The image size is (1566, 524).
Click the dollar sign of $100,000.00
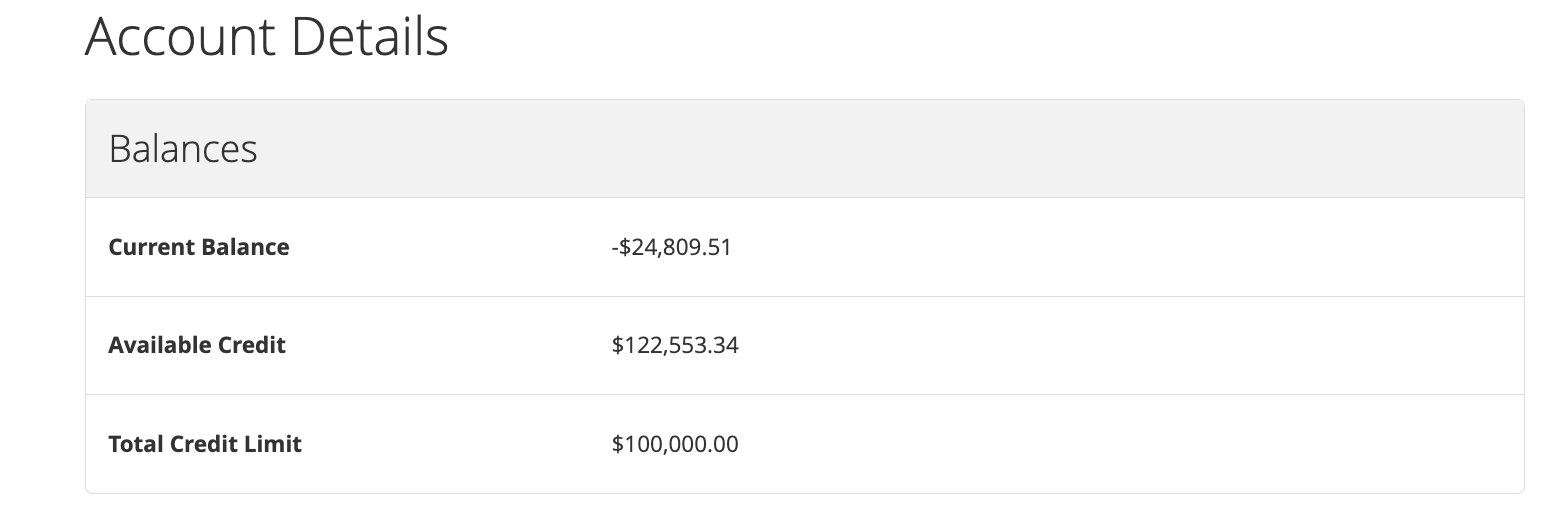coord(617,444)
